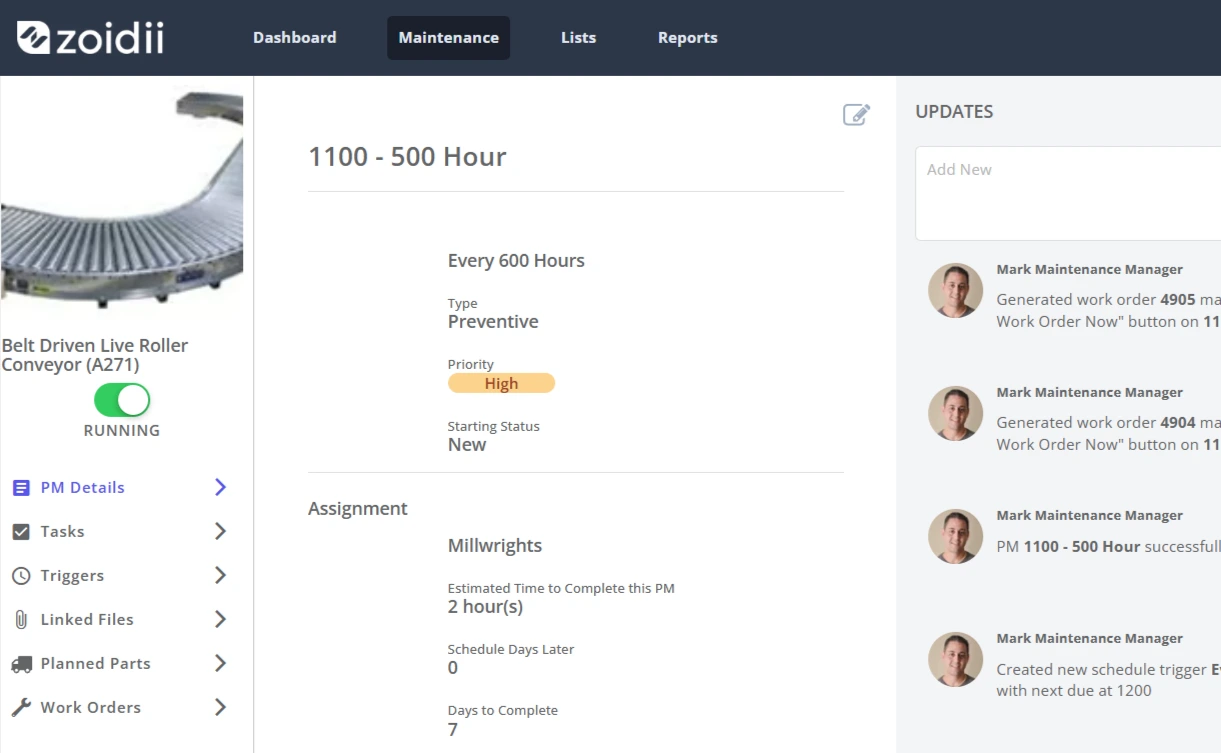This screenshot has height=753, width=1221.
Task: Click the 'Millwrights' assignment text
Action: (495, 546)
